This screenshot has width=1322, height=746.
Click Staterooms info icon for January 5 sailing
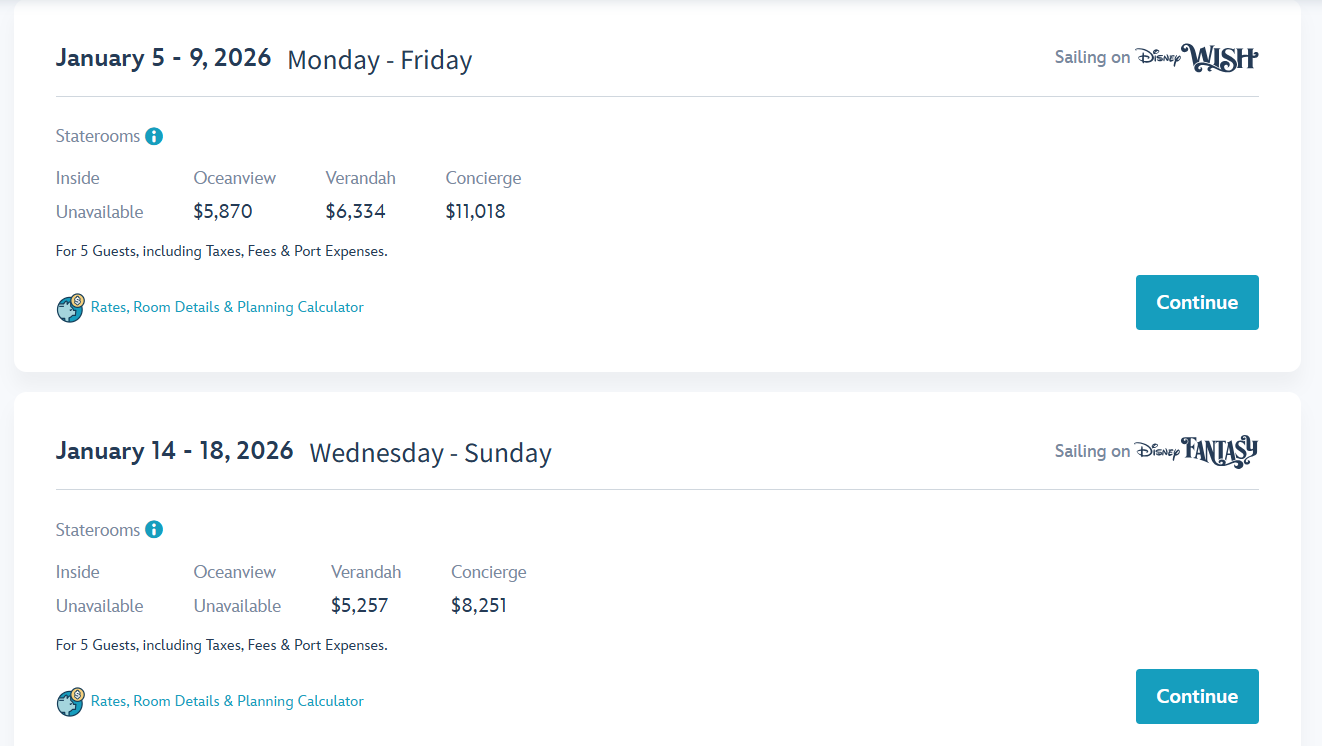point(154,136)
